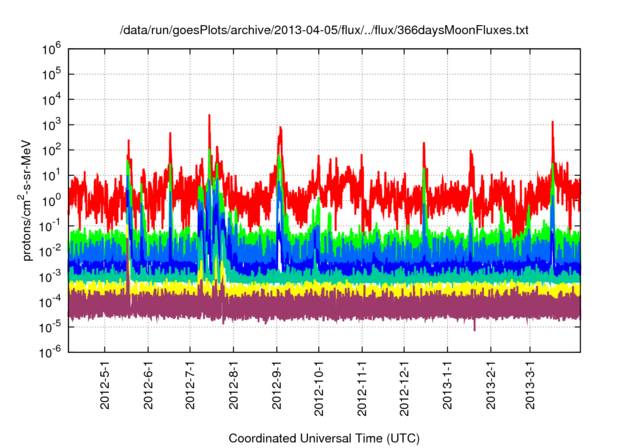This screenshot has width=640, height=448.
Task: Click the 2012-11-1 date tick label
Action: (x=361, y=383)
